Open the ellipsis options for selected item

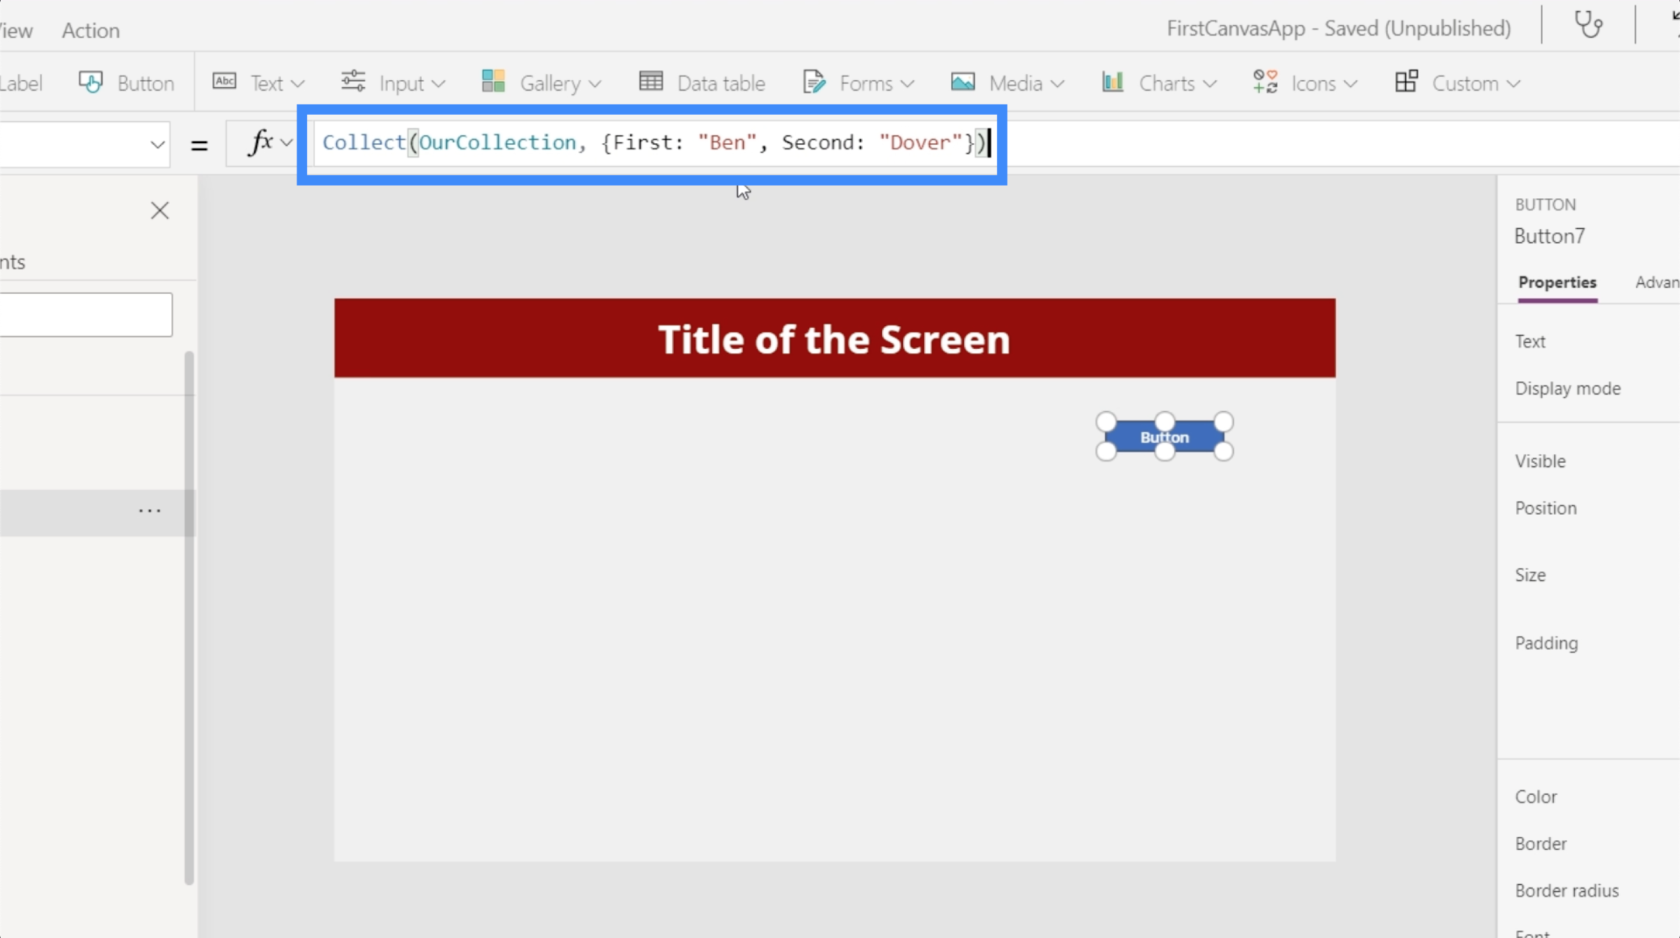(x=150, y=511)
